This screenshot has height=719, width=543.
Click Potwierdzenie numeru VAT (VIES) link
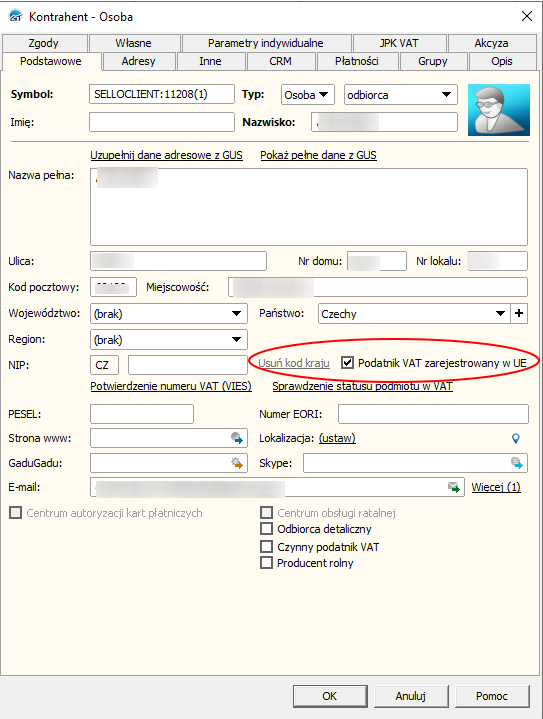click(171, 386)
